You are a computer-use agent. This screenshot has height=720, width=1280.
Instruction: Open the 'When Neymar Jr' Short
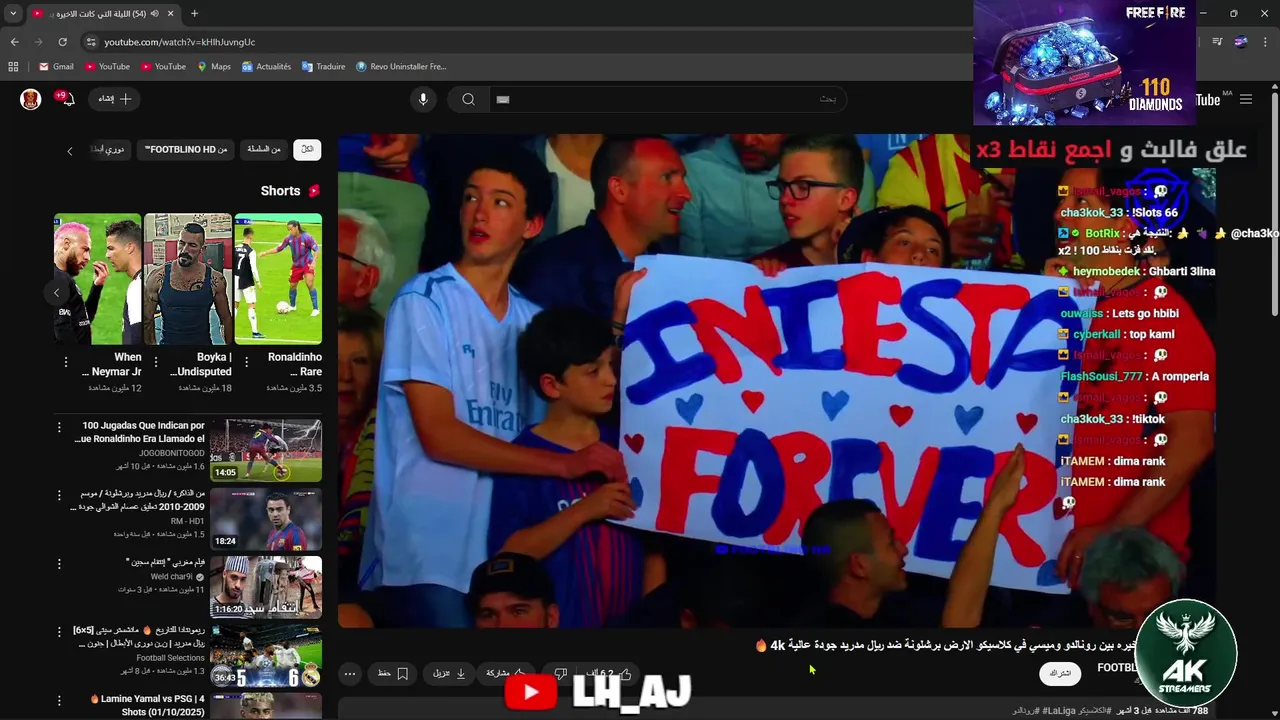pos(98,279)
